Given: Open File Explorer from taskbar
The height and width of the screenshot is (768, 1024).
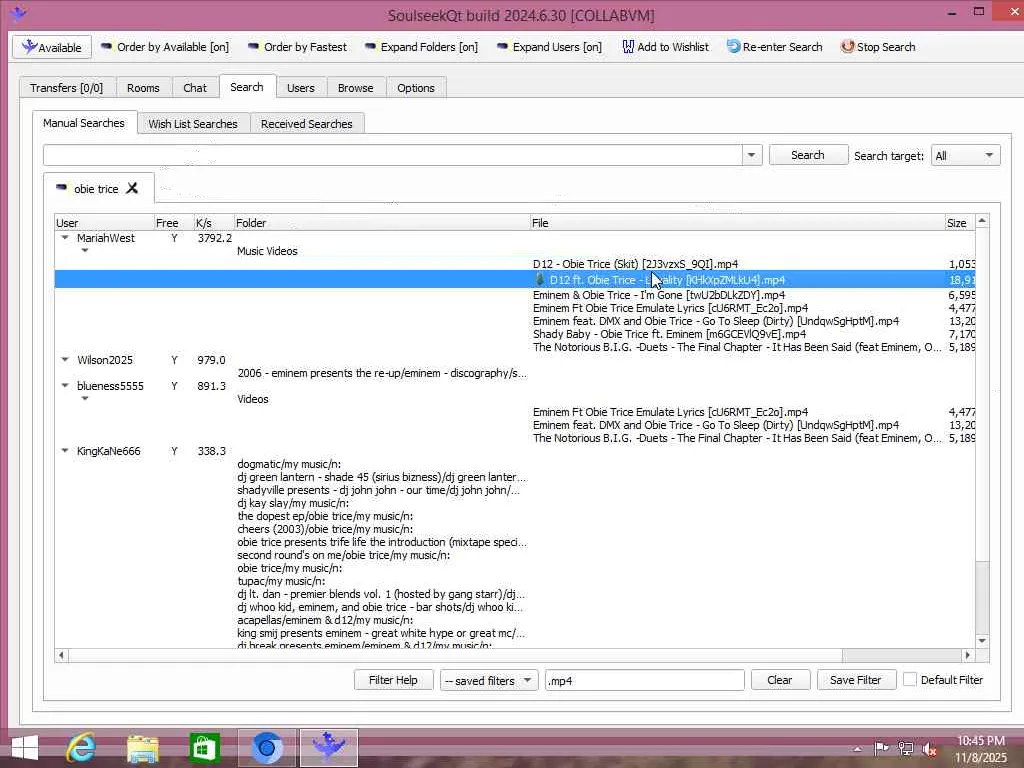Looking at the screenshot, I should pos(142,748).
